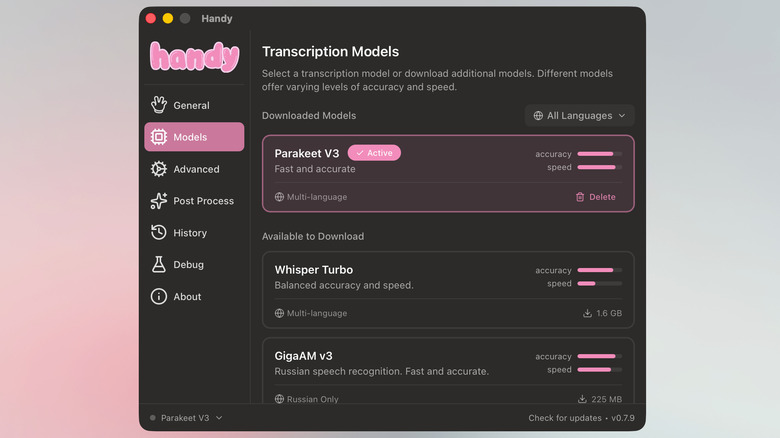Click the globe icon beside Russian Only
Image resolution: width=780 pixels, height=438 pixels.
coord(279,399)
